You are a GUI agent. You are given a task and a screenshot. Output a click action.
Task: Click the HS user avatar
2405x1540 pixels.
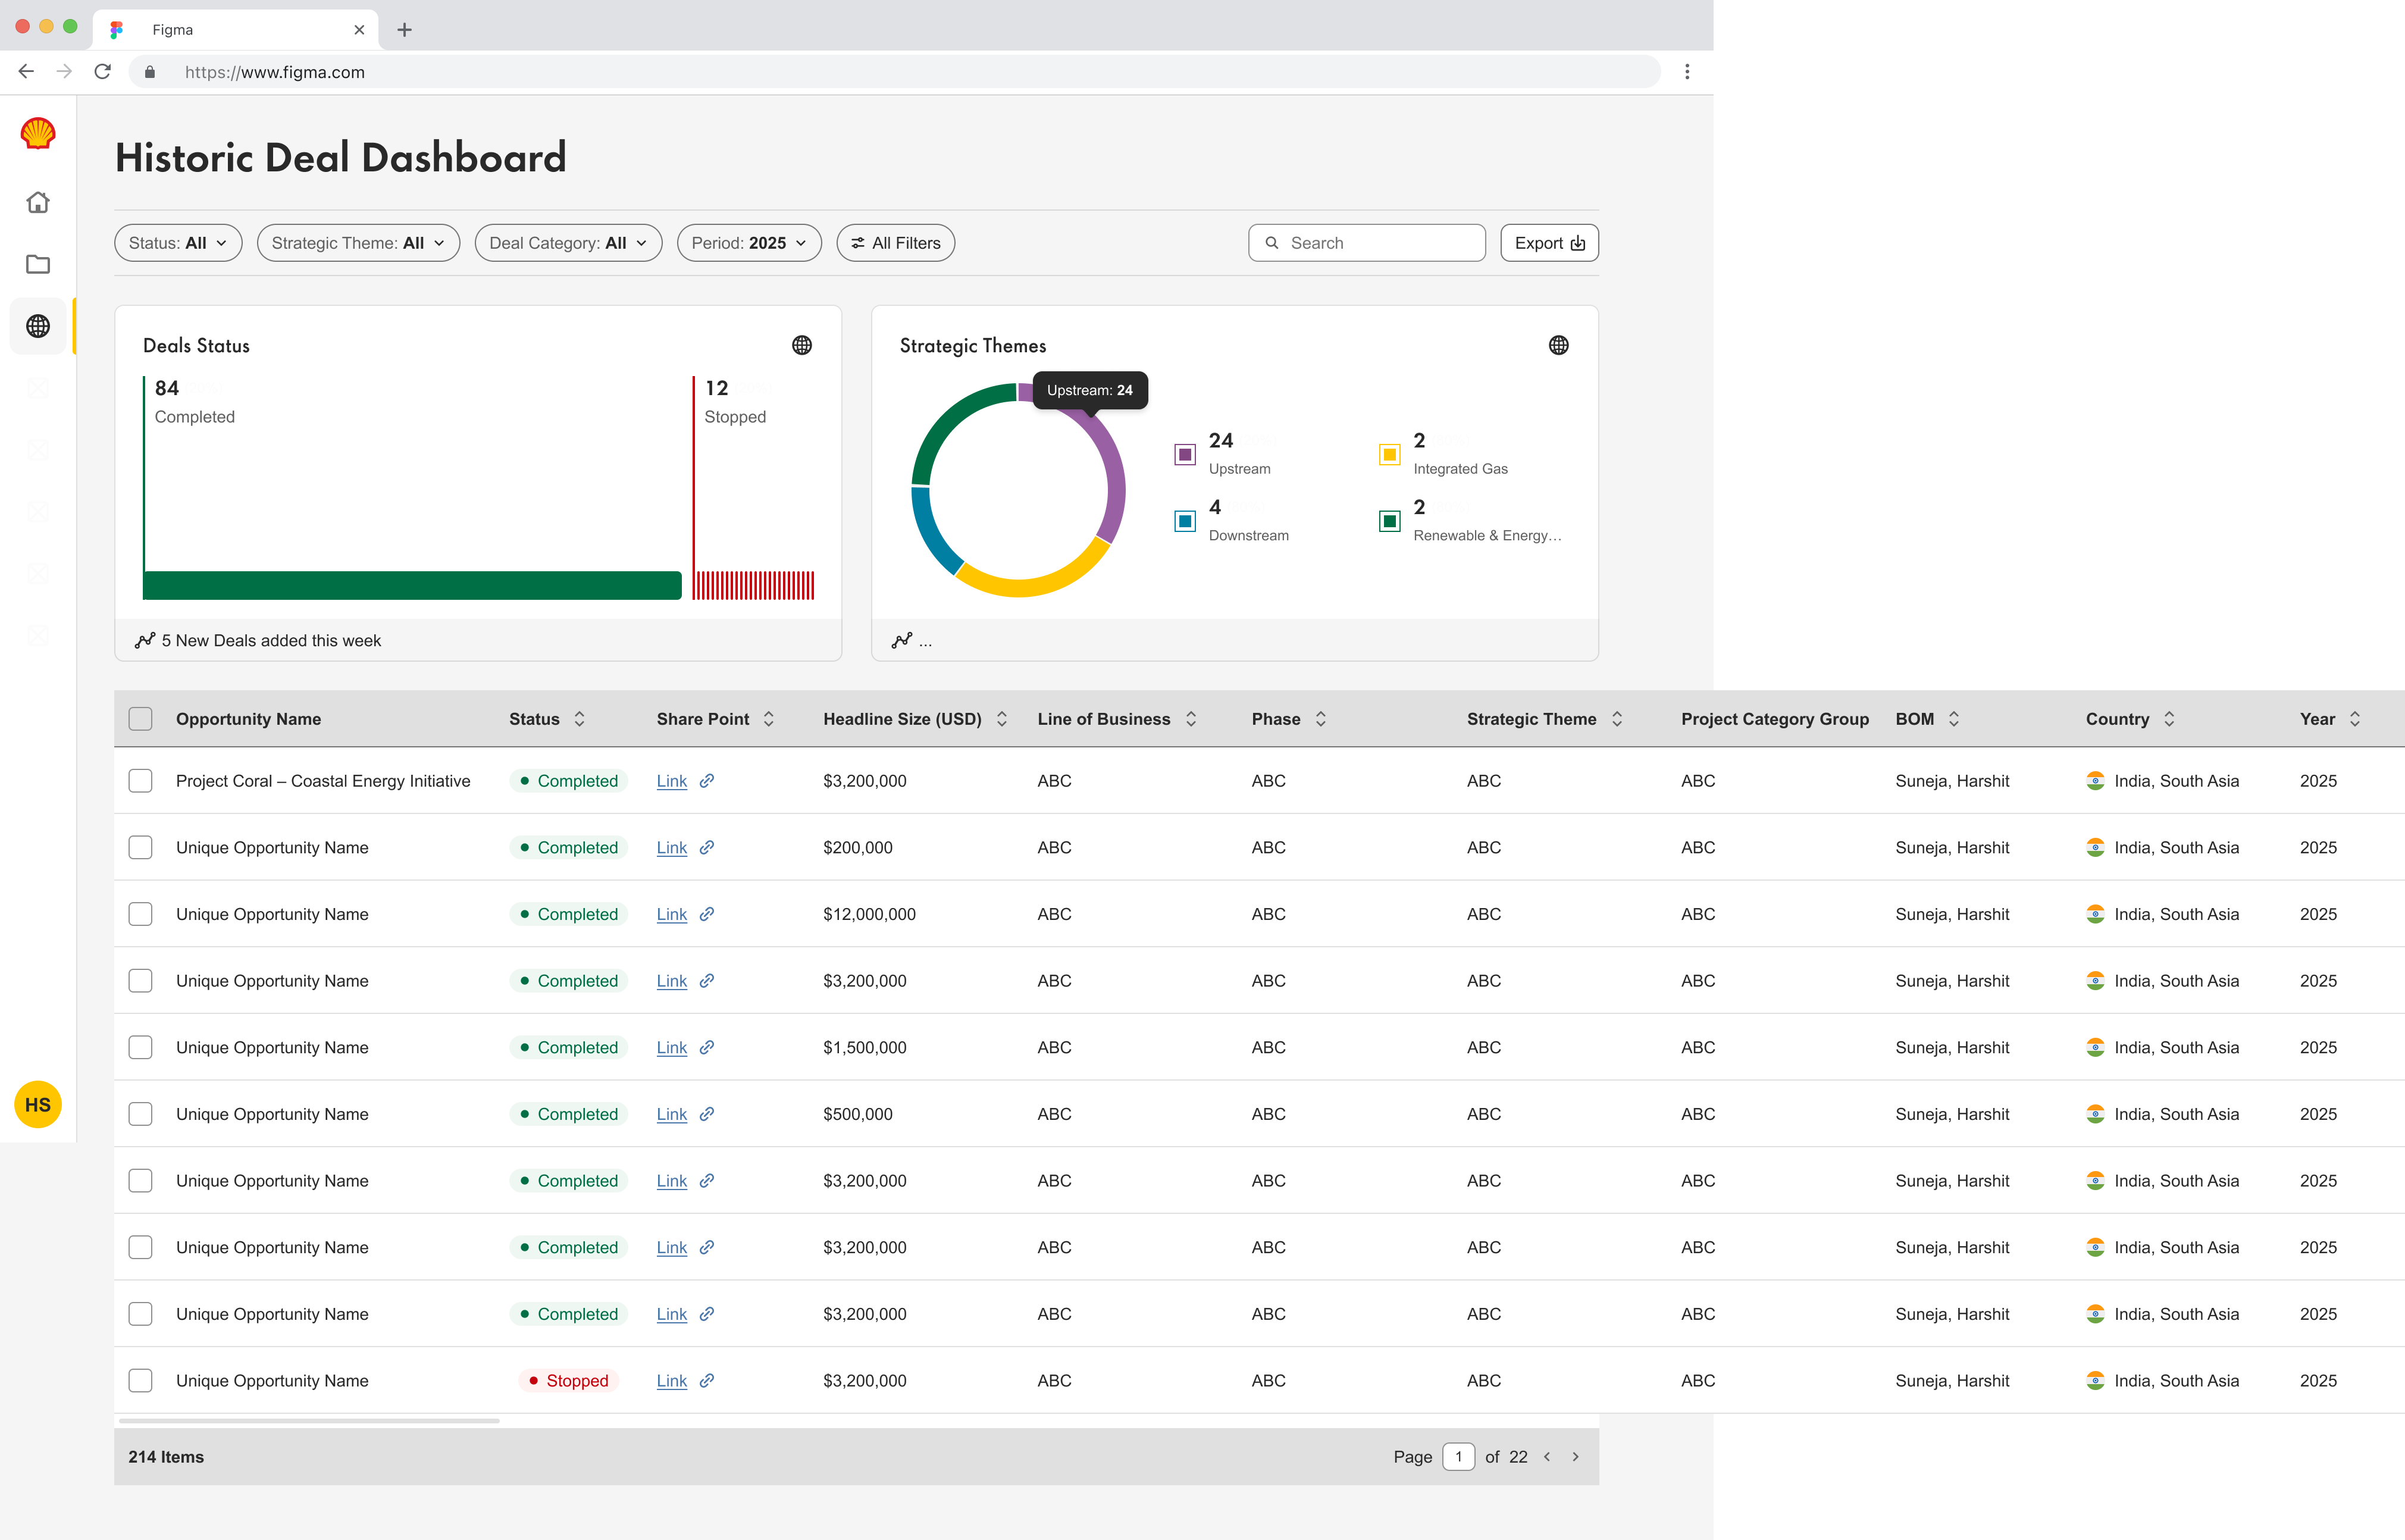point(38,1105)
